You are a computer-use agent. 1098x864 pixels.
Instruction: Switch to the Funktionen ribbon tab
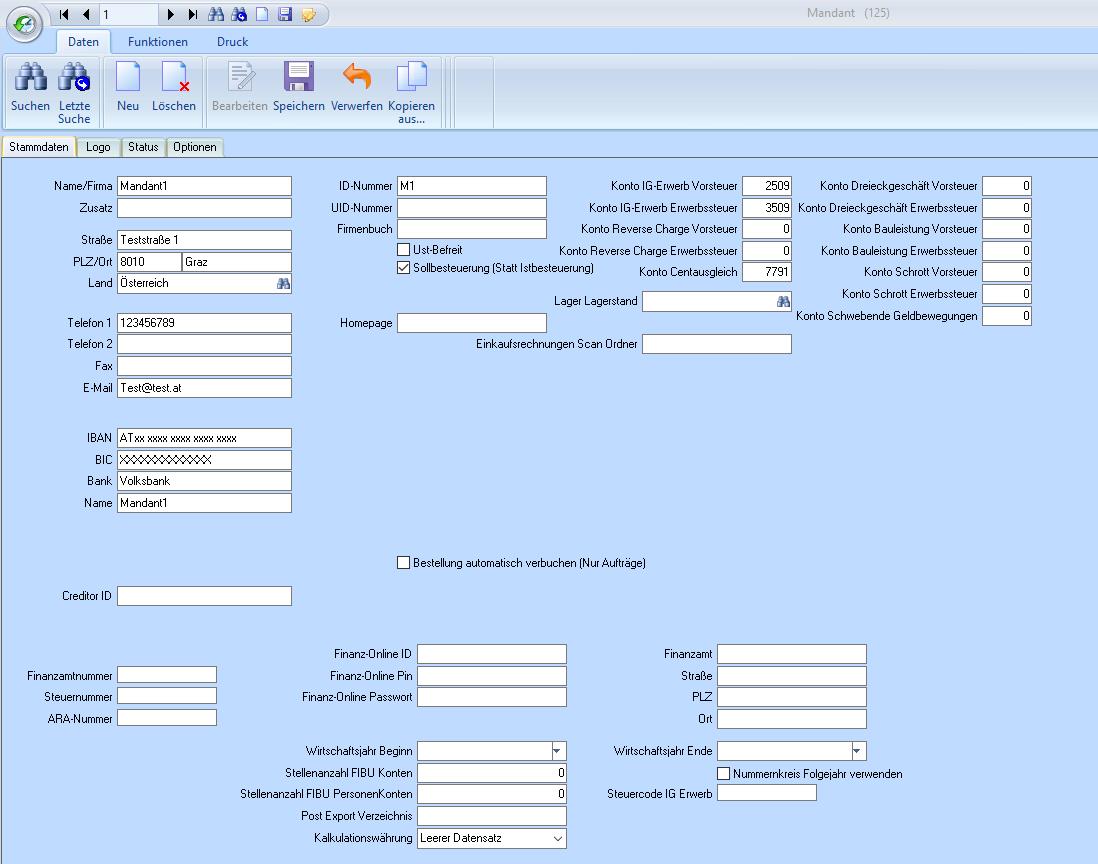tap(158, 42)
